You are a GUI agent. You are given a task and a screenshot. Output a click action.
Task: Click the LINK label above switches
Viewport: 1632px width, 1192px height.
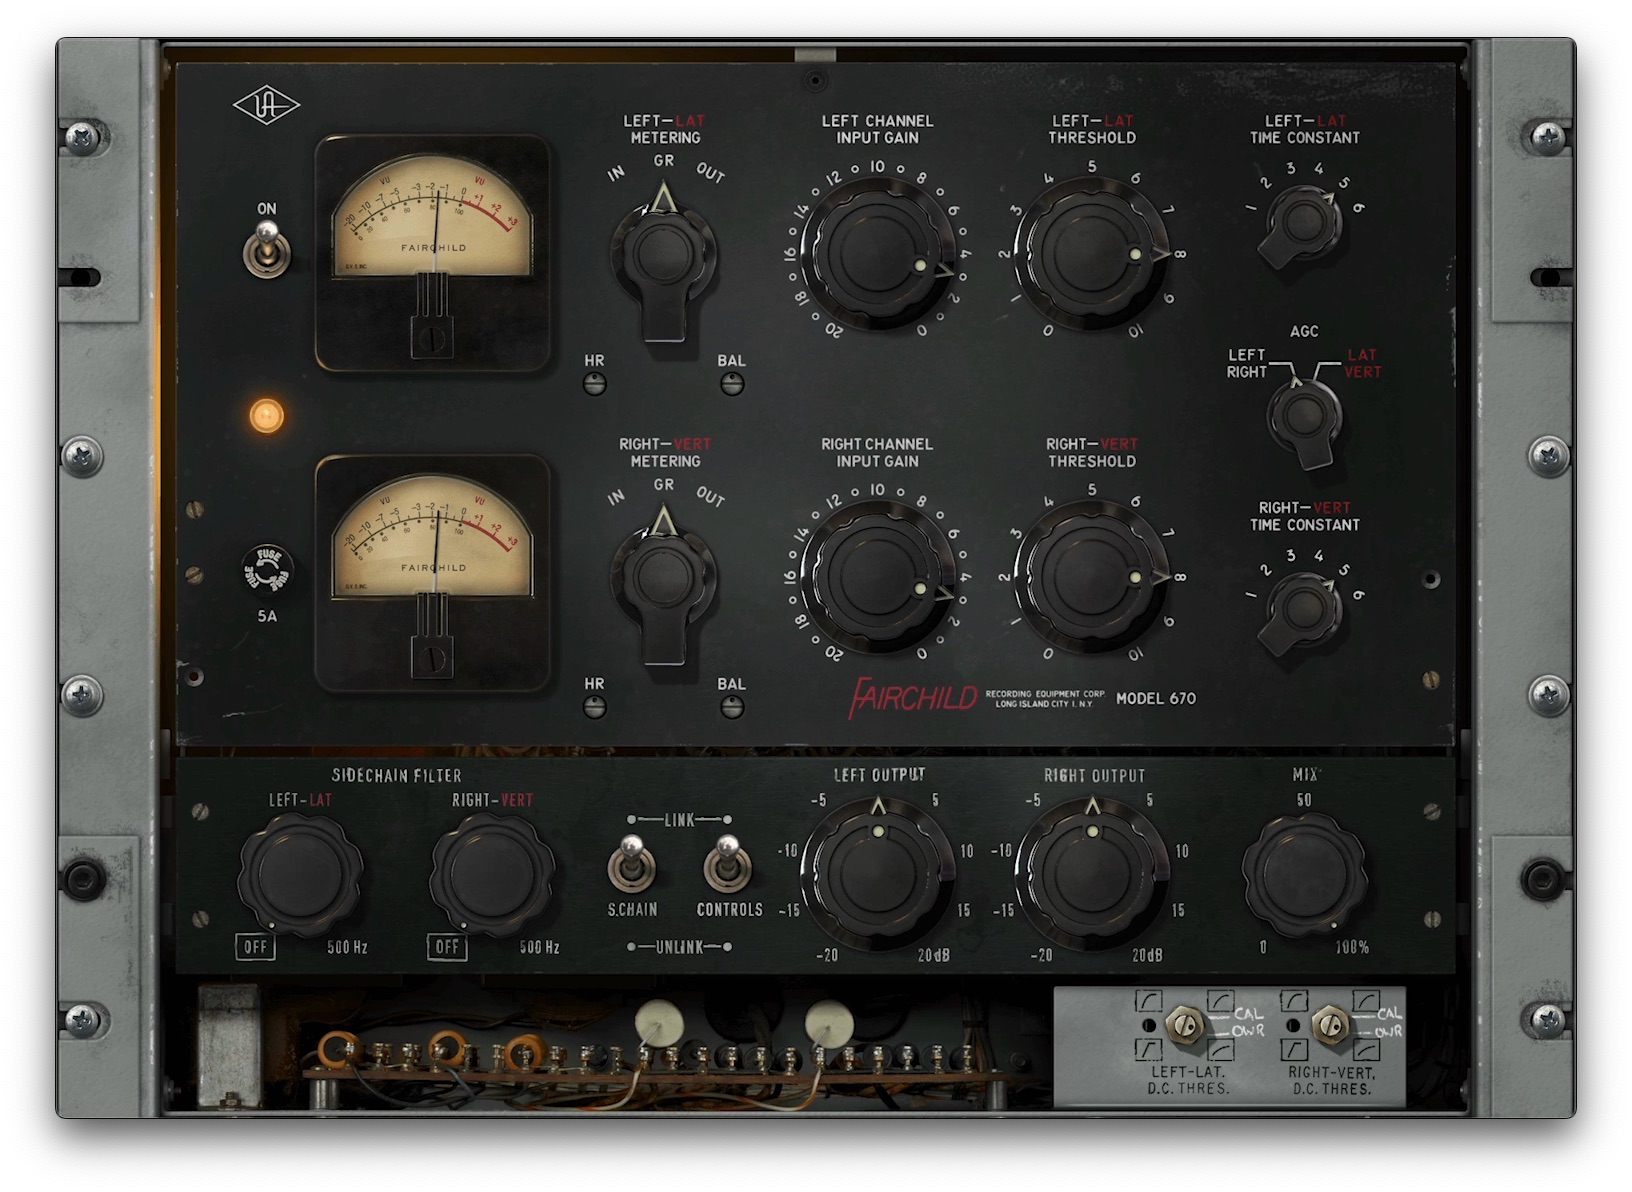(680, 820)
